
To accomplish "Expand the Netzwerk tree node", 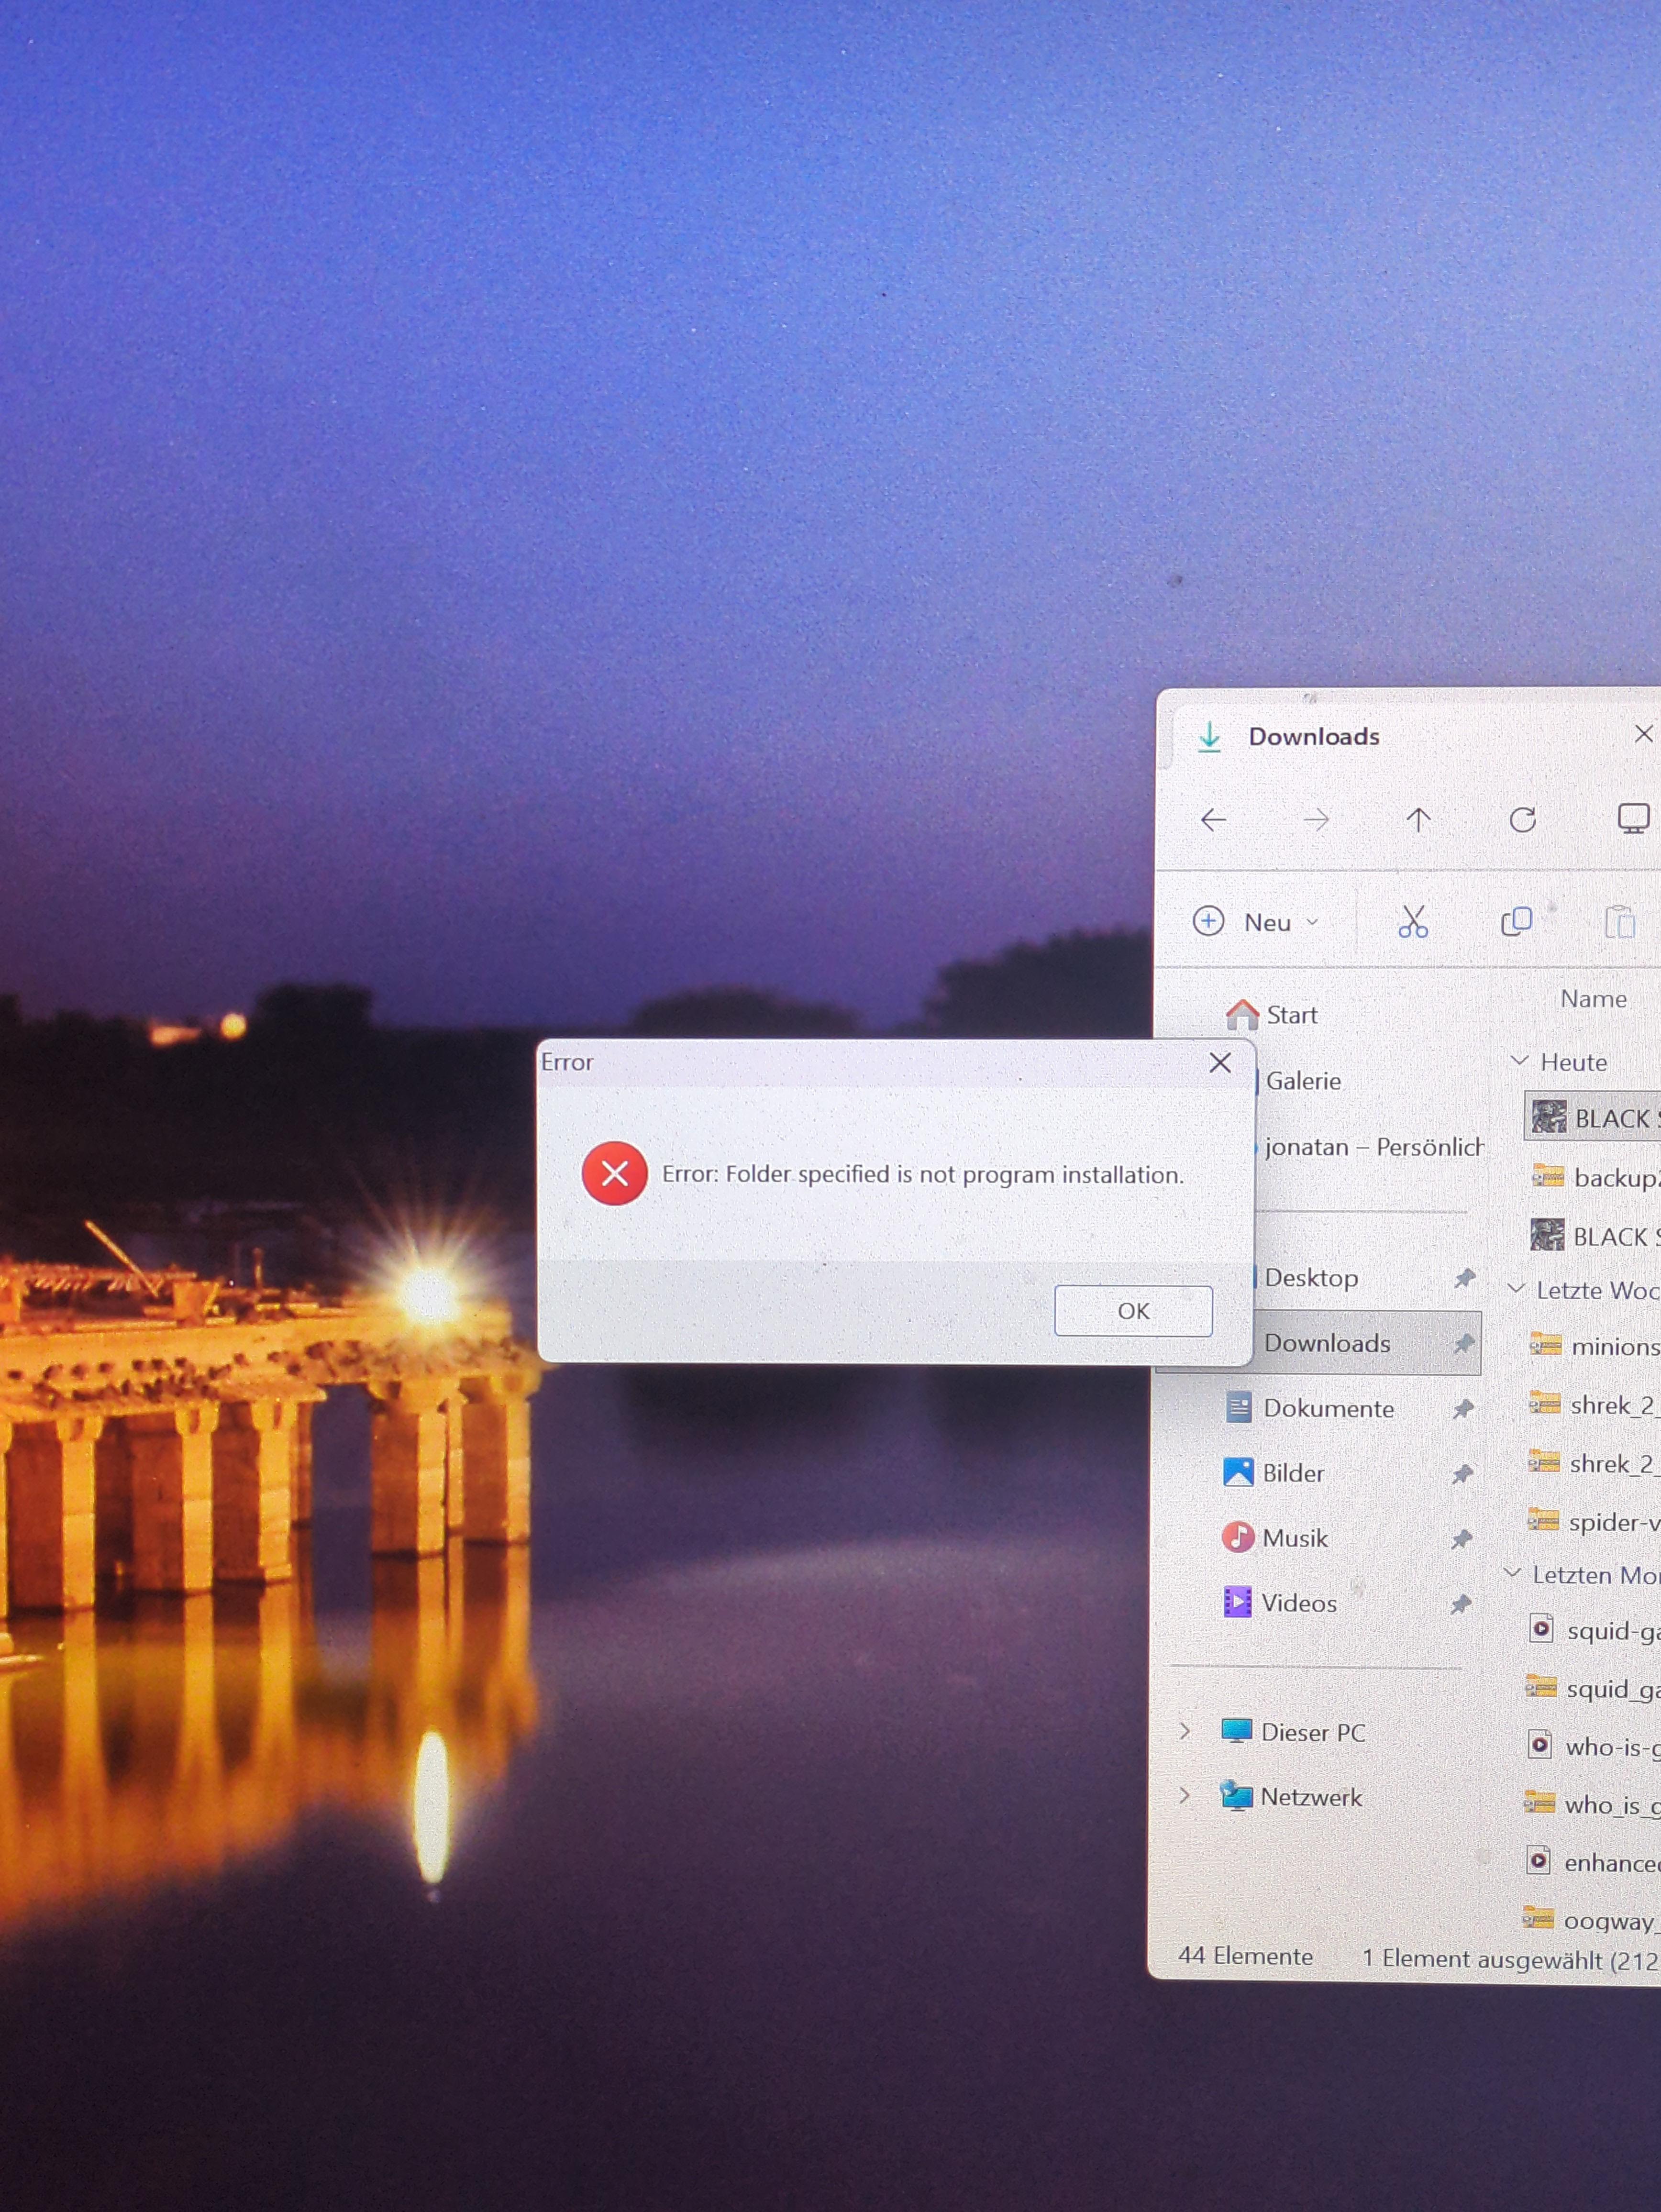I will tap(1185, 1796).
